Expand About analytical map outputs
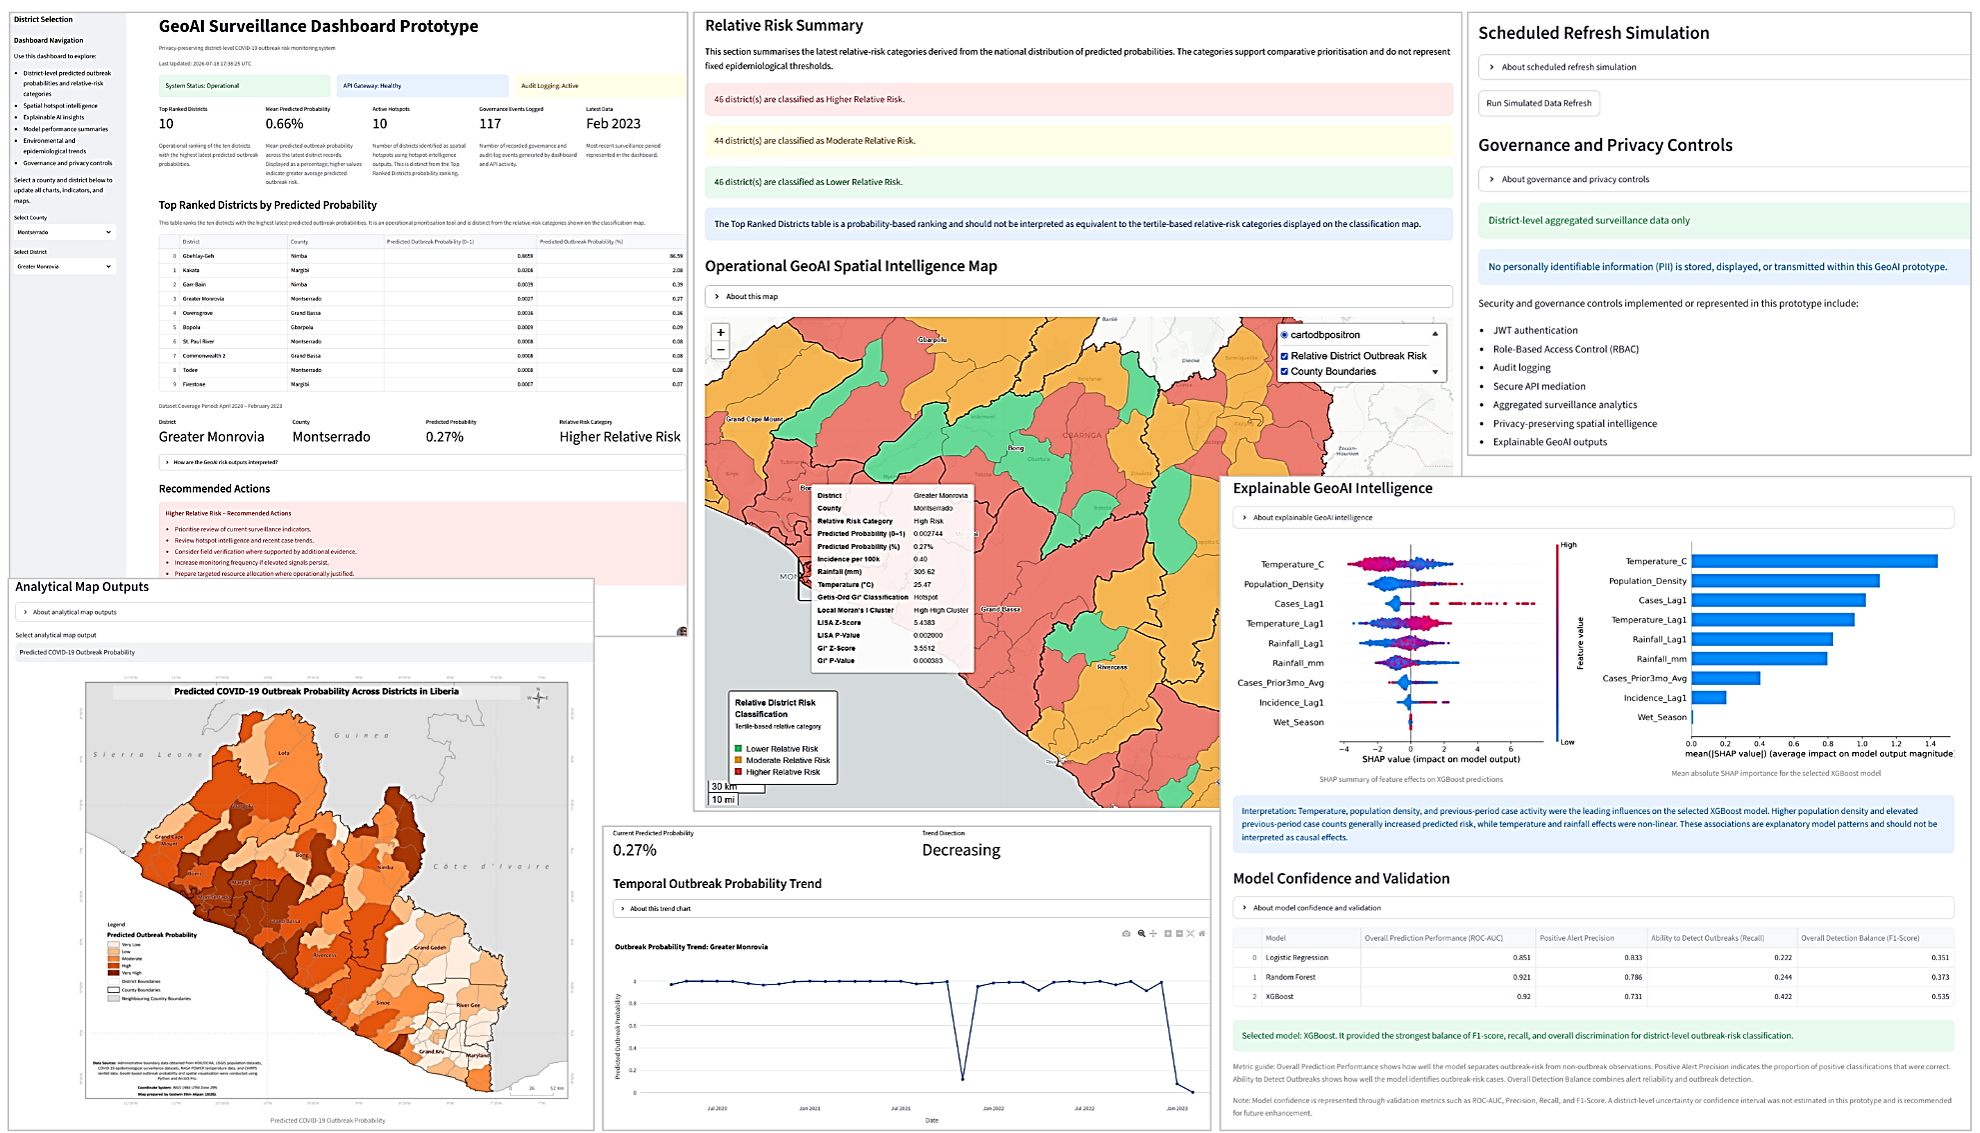The width and height of the screenshot is (1980, 1133). pyautogui.click(x=302, y=612)
